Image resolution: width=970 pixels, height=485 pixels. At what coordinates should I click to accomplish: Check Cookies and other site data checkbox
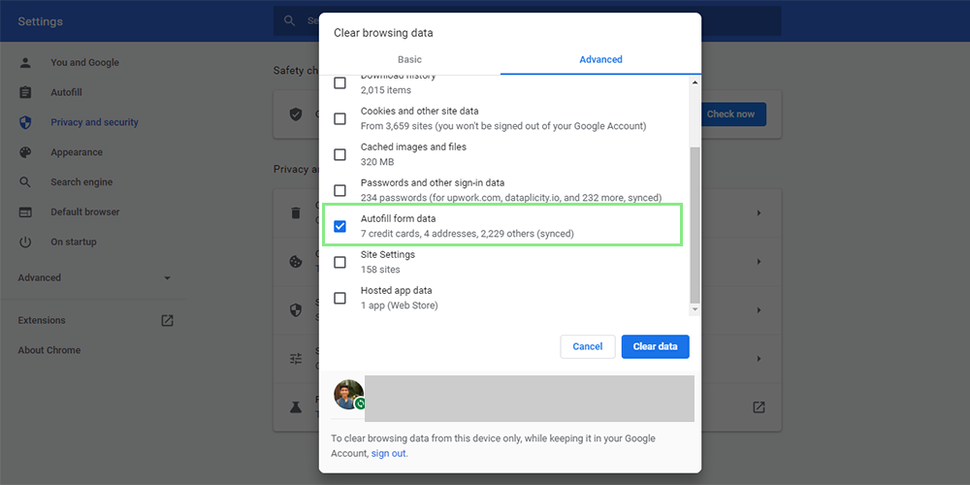click(x=340, y=119)
